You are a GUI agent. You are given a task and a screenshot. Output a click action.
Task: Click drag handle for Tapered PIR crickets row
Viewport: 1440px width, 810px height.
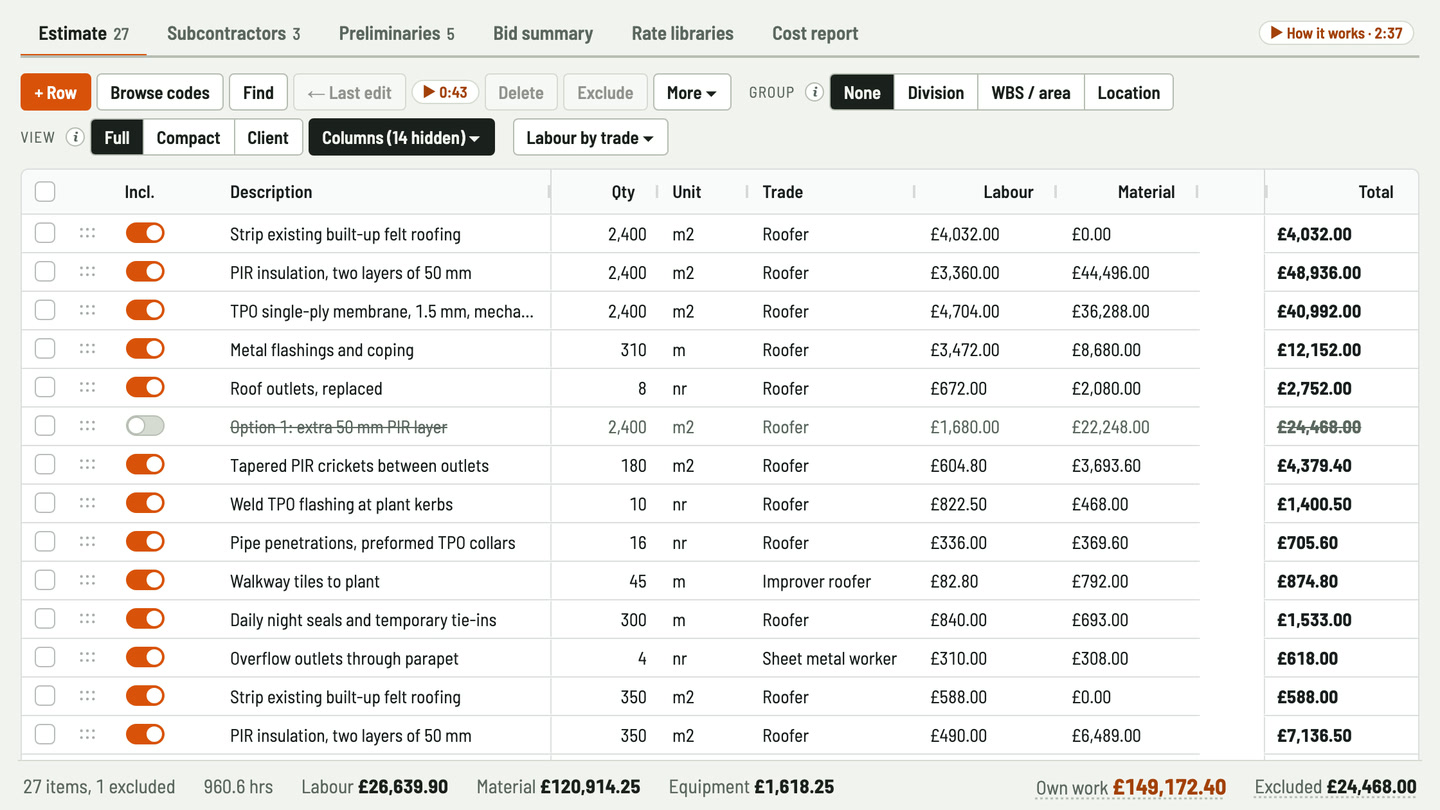88,465
